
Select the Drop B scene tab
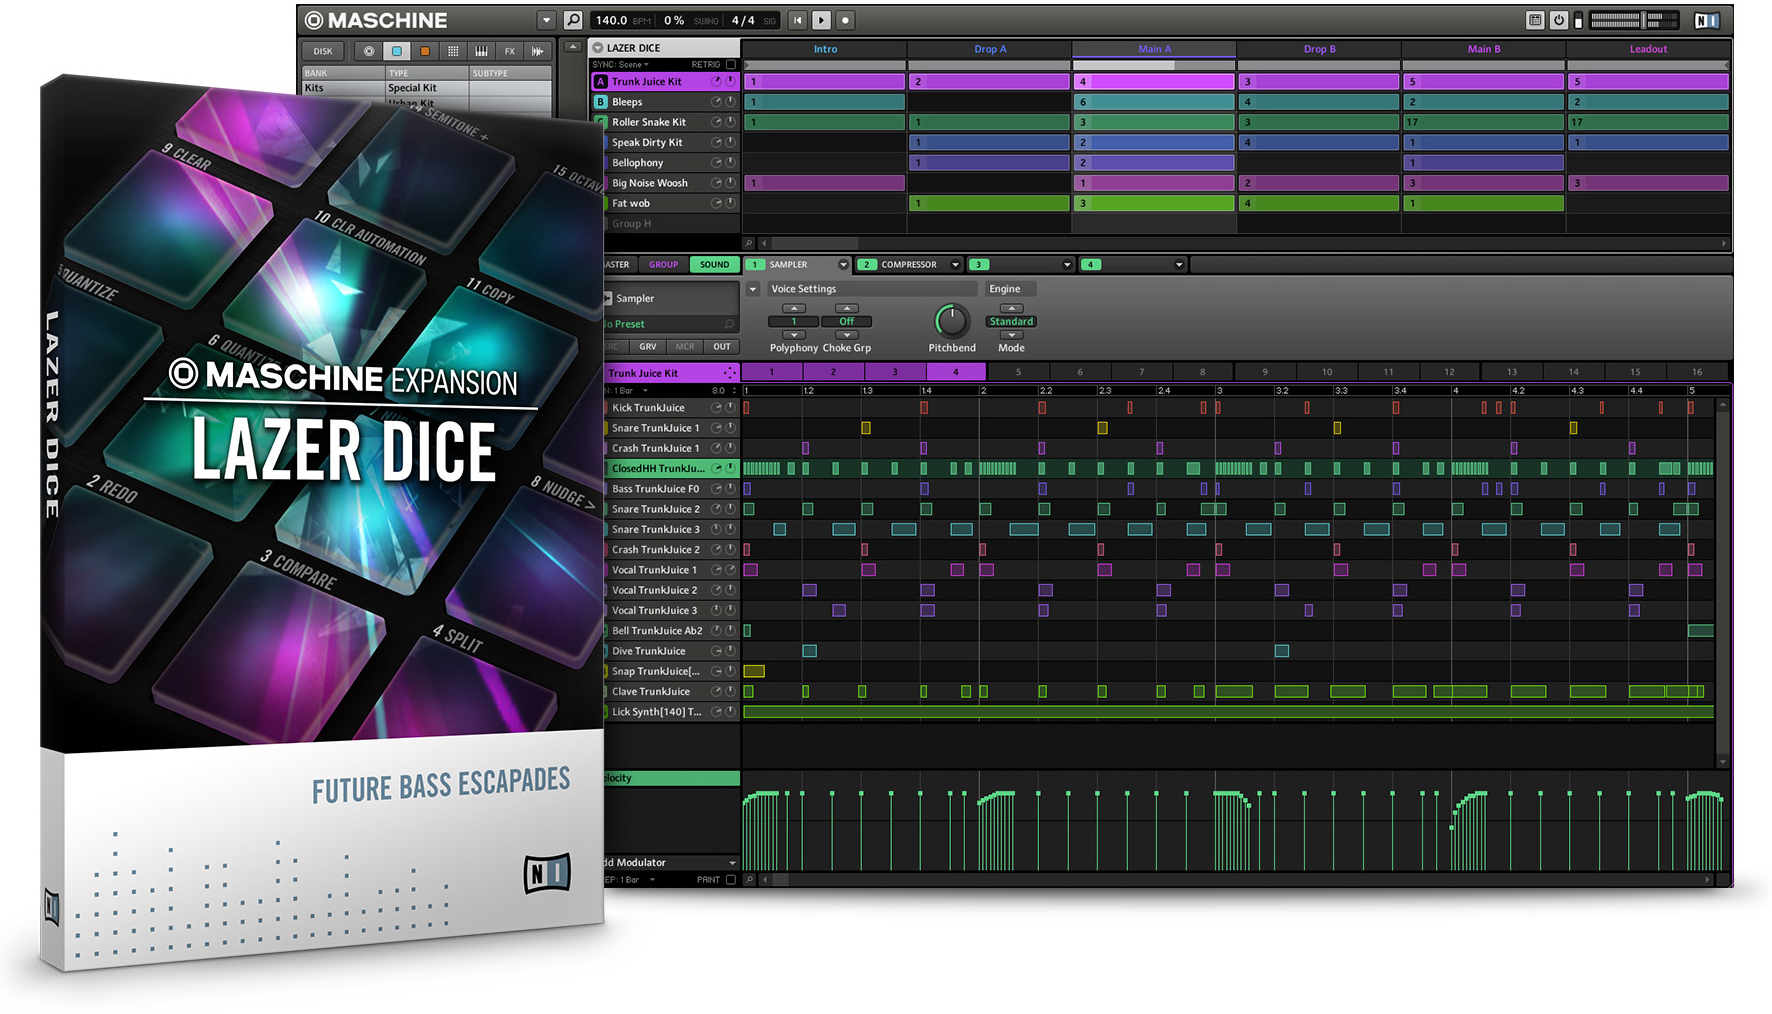pos(1319,49)
